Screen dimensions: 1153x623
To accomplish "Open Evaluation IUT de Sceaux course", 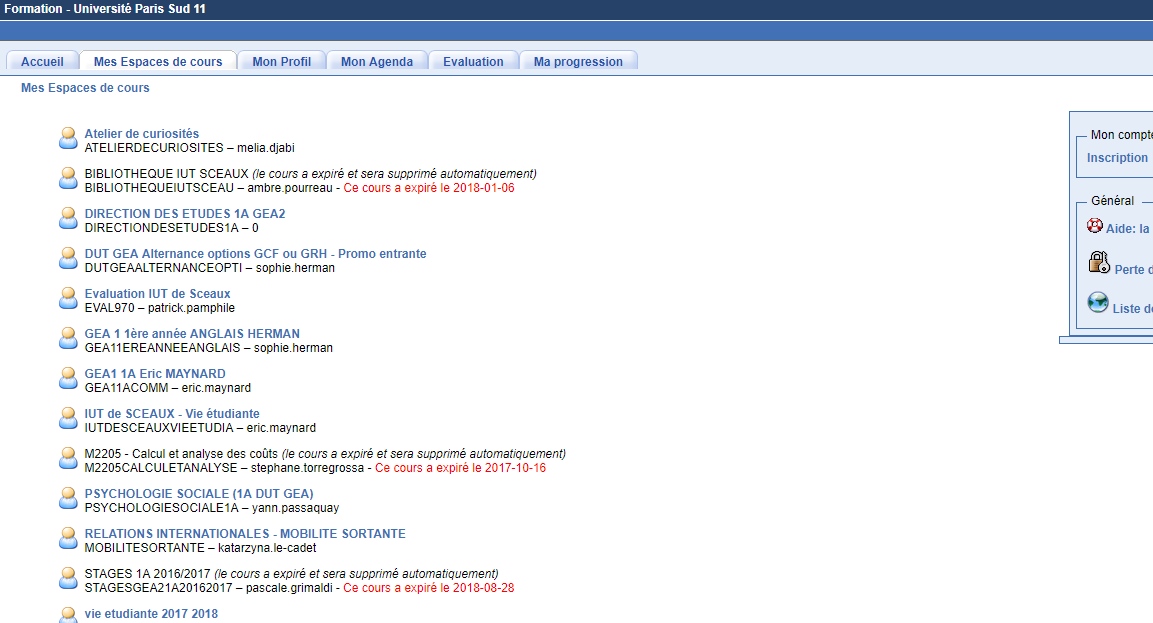I will coord(157,293).
